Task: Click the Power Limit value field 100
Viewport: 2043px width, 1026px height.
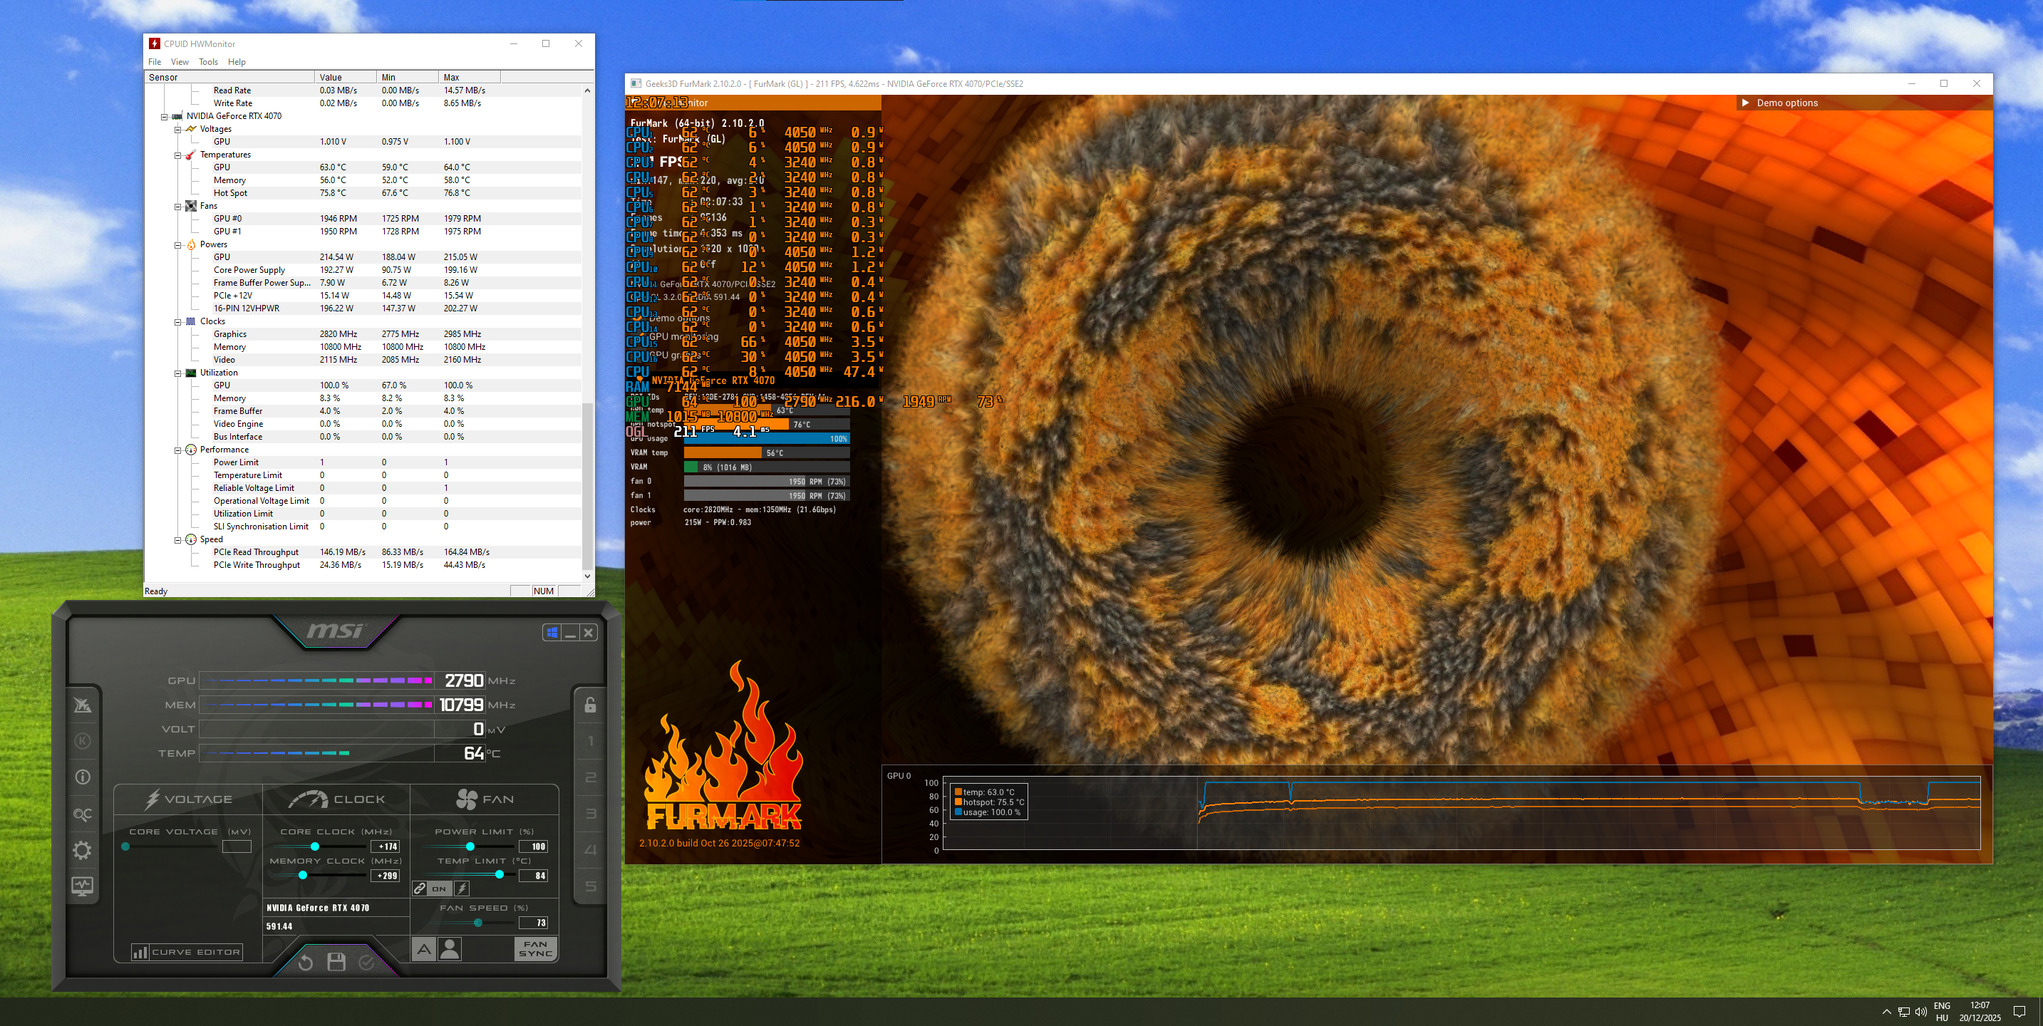Action: point(534,847)
